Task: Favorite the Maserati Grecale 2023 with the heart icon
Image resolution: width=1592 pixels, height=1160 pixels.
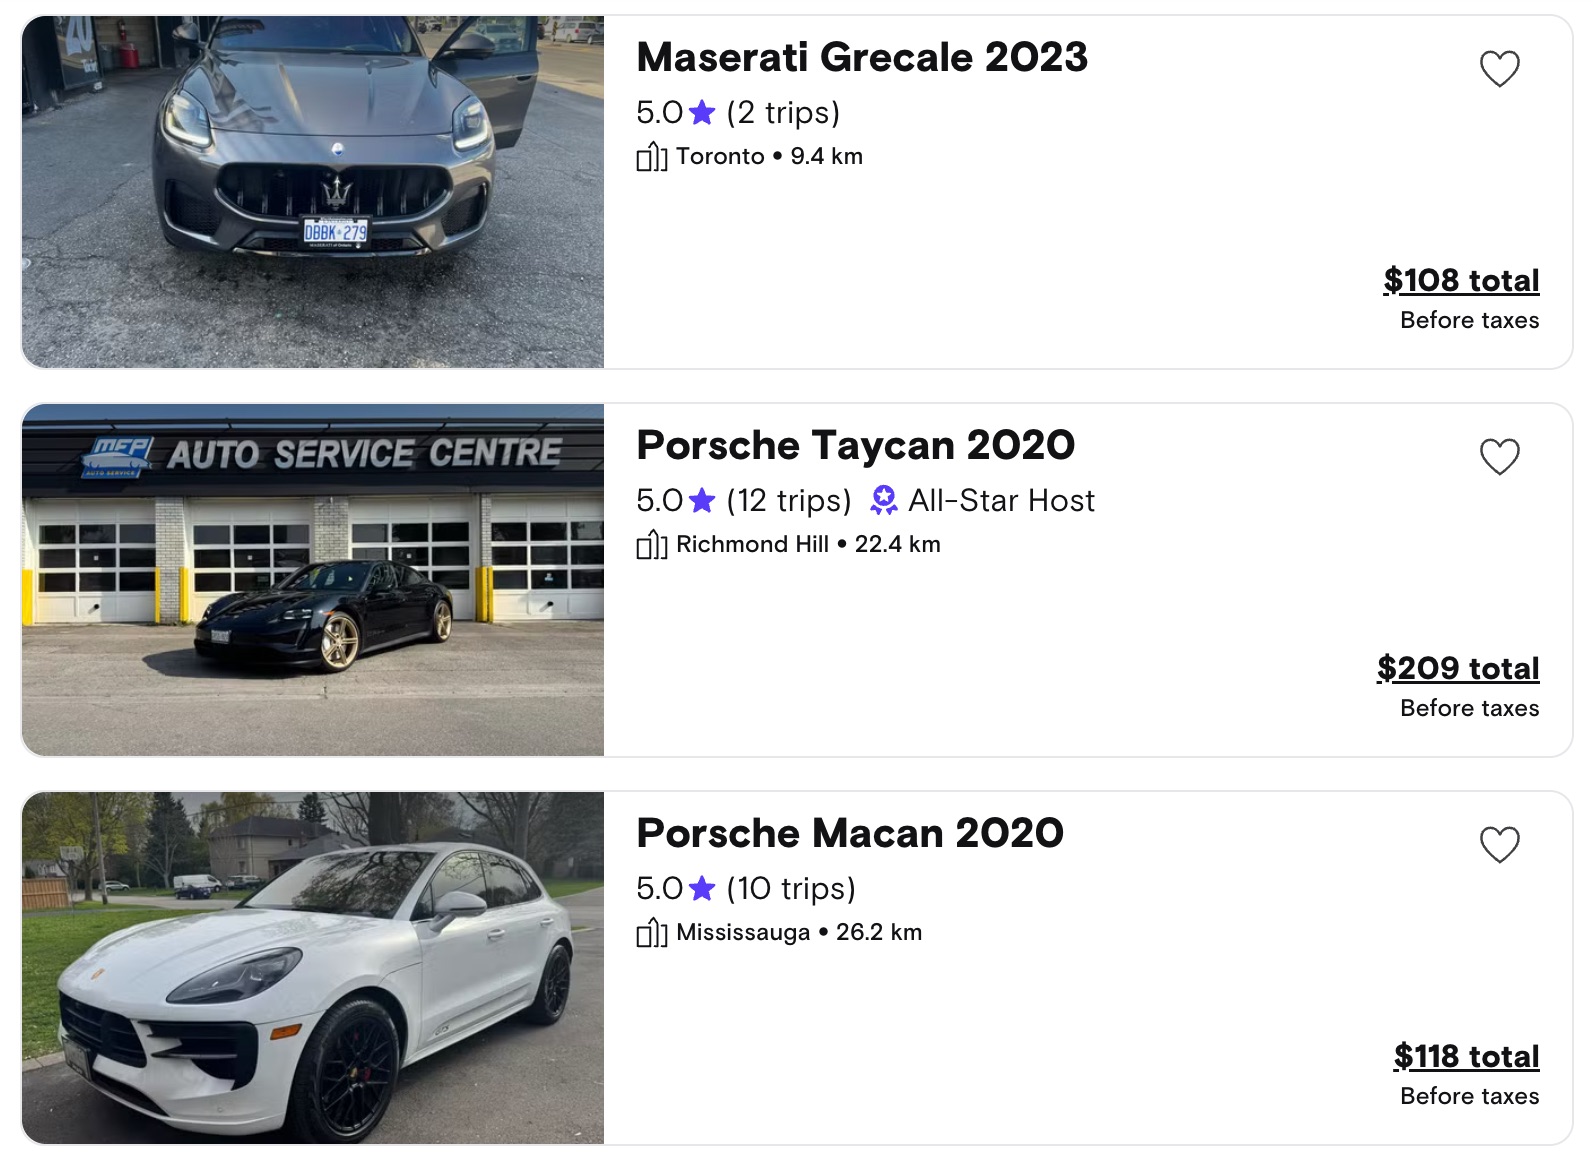Action: pyautogui.click(x=1499, y=69)
